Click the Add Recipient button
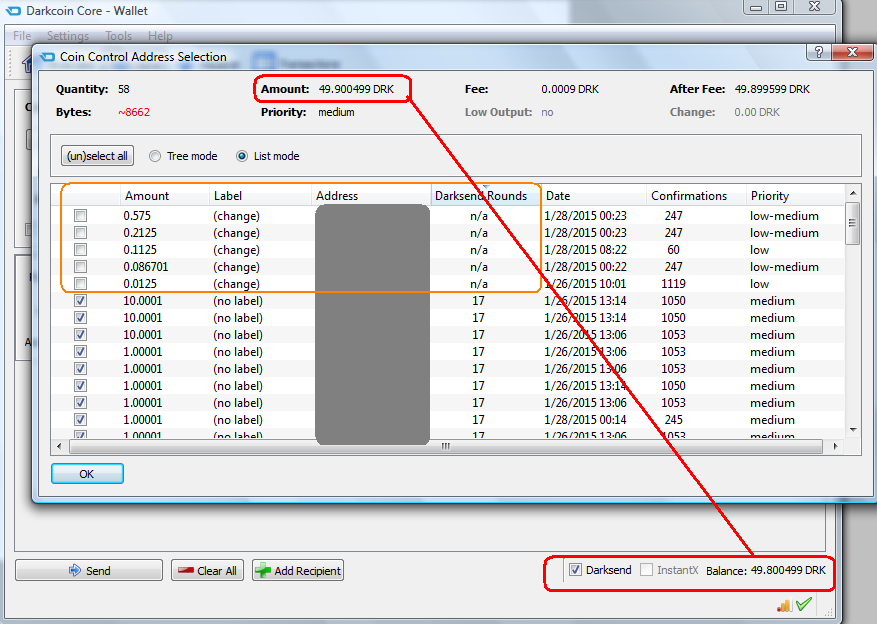 (x=298, y=570)
